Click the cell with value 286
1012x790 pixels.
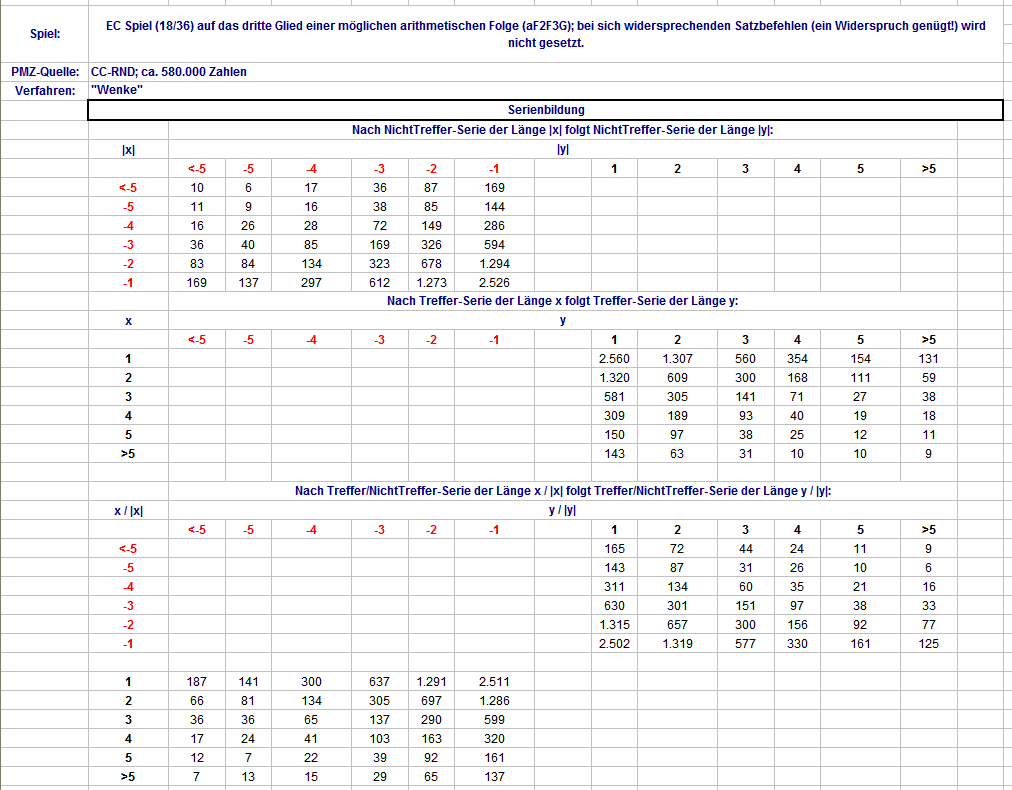pyautogui.click(x=494, y=226)
